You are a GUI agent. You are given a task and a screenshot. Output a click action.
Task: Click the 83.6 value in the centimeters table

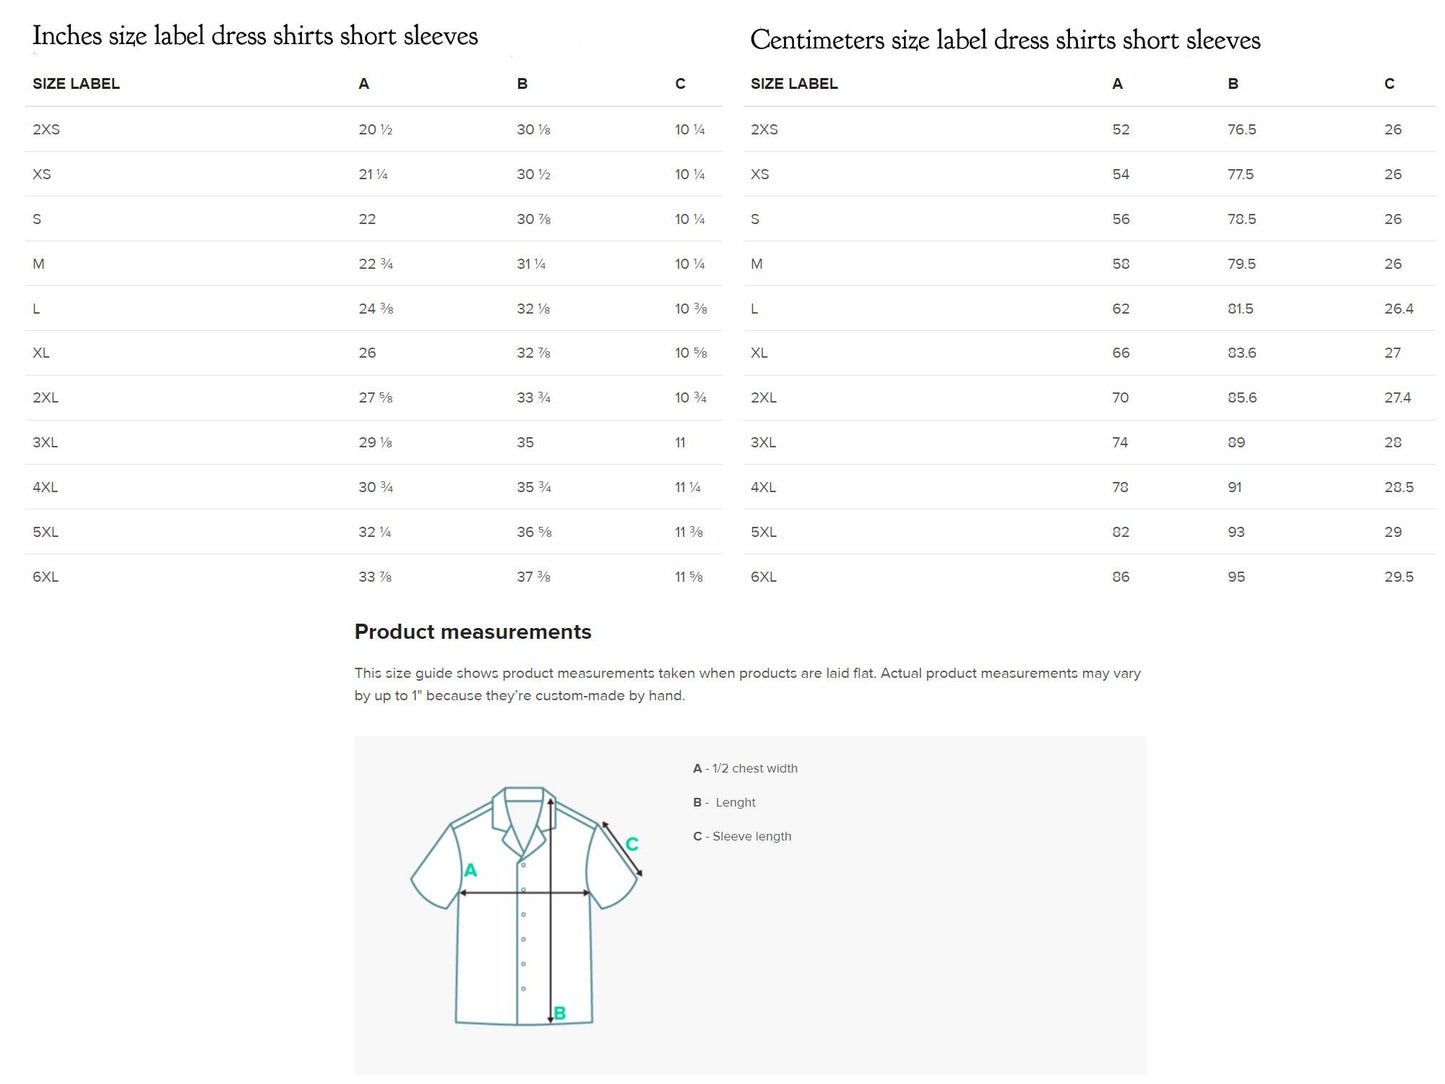[1242, 353]
